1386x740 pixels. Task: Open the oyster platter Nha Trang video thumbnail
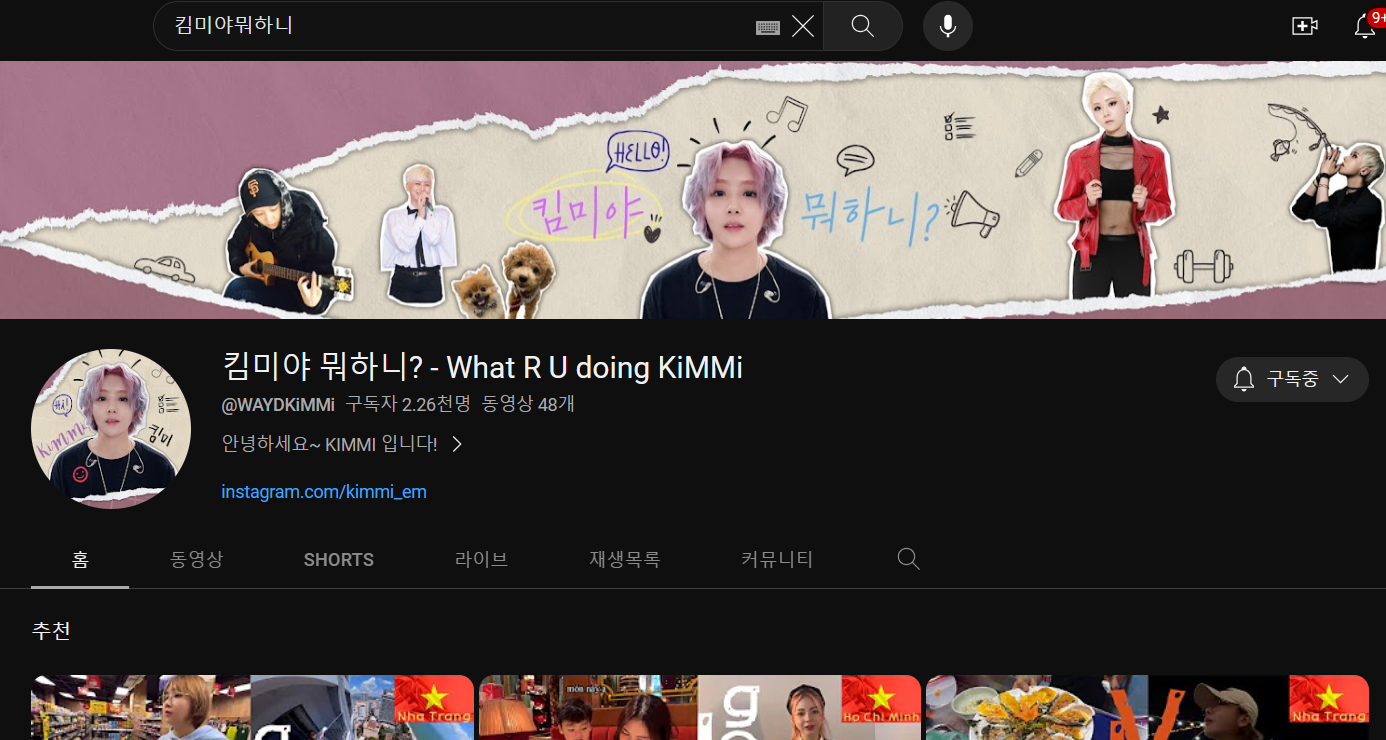coord(1147,708)
